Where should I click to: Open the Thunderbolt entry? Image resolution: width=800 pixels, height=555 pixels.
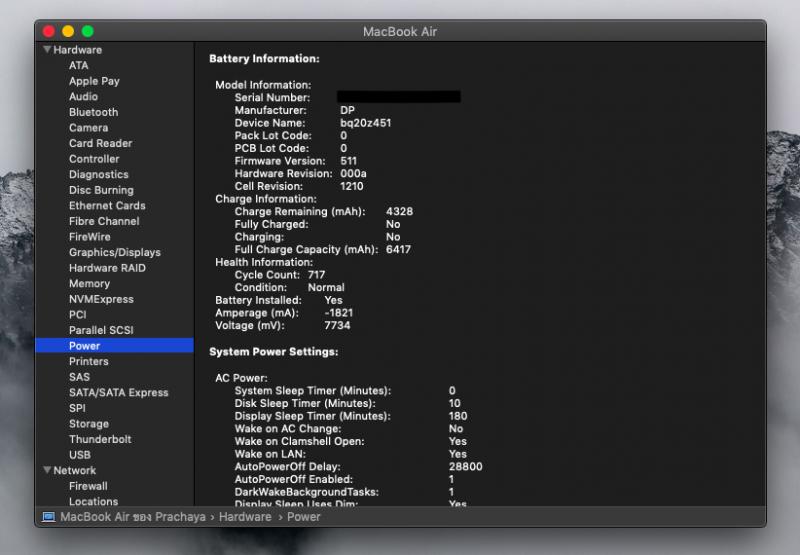[x=100, y=439]
